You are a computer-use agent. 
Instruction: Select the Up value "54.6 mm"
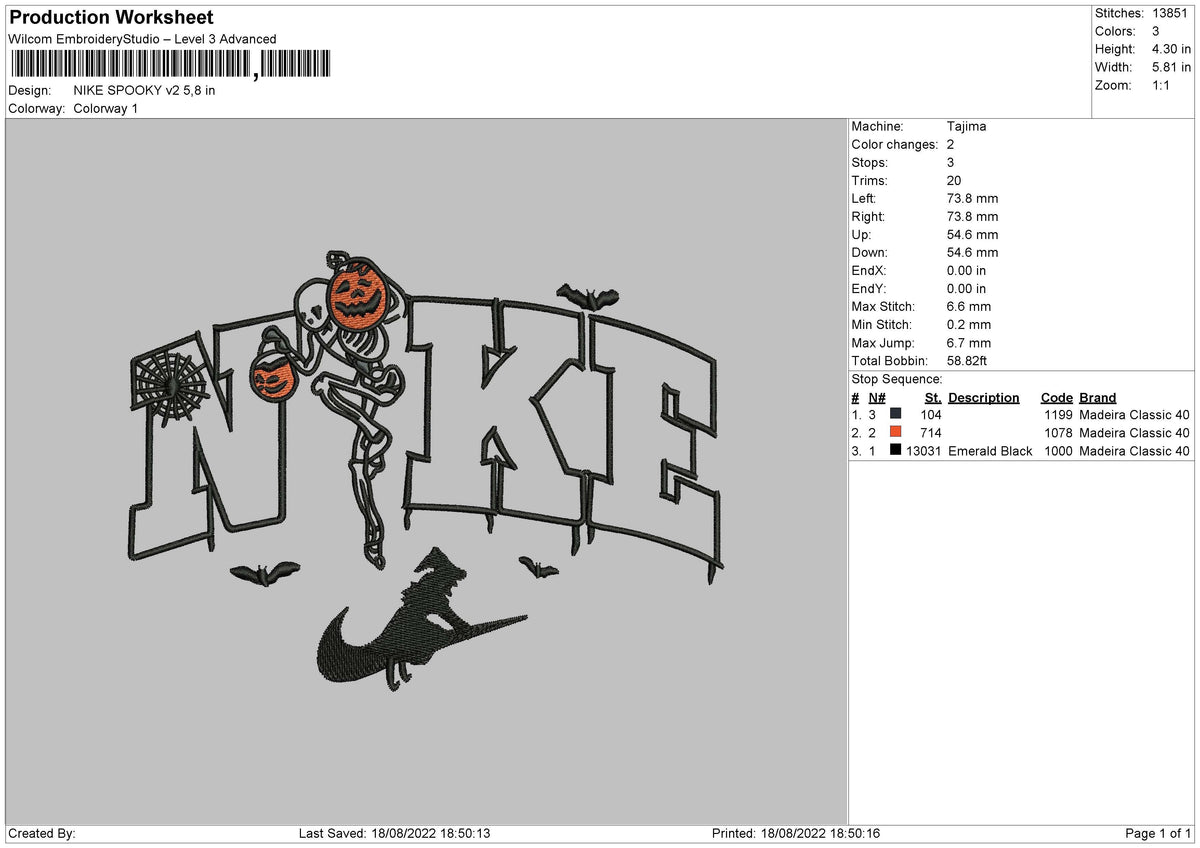click(972, 234)
